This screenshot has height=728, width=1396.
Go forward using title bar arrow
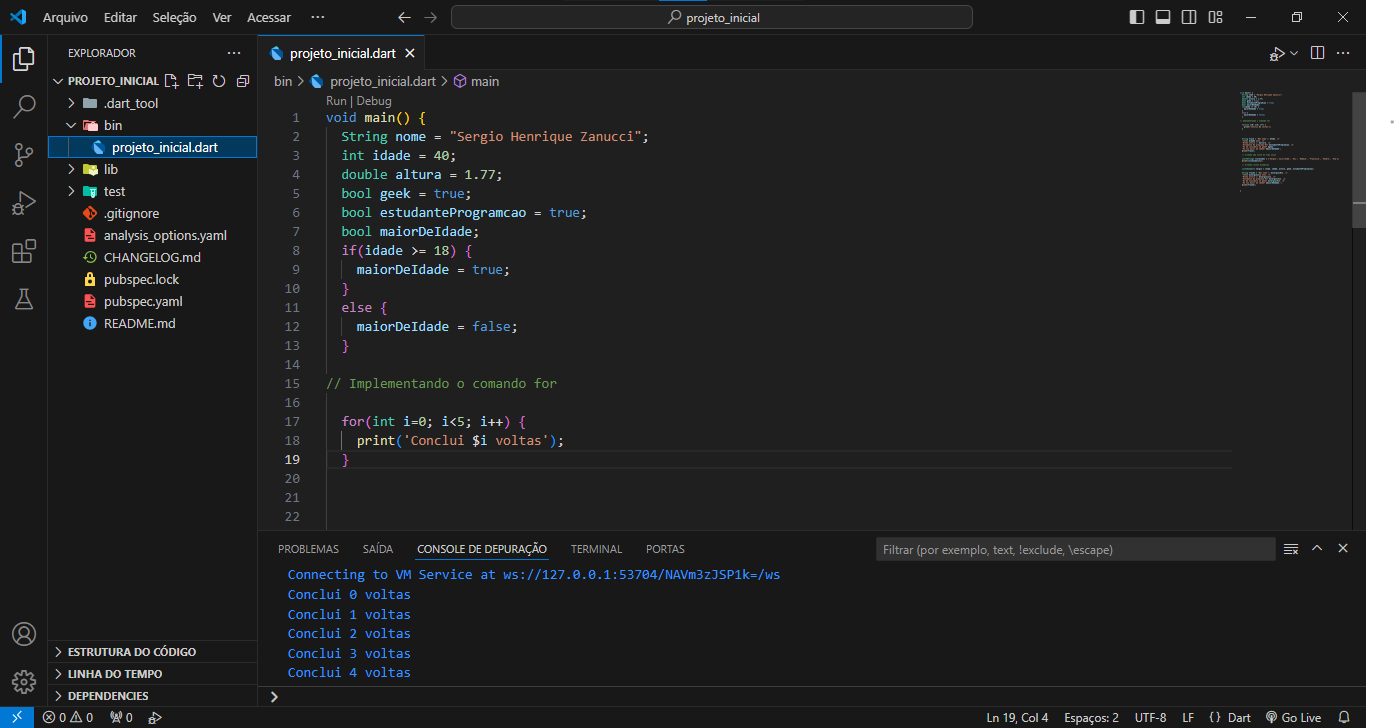431,17
